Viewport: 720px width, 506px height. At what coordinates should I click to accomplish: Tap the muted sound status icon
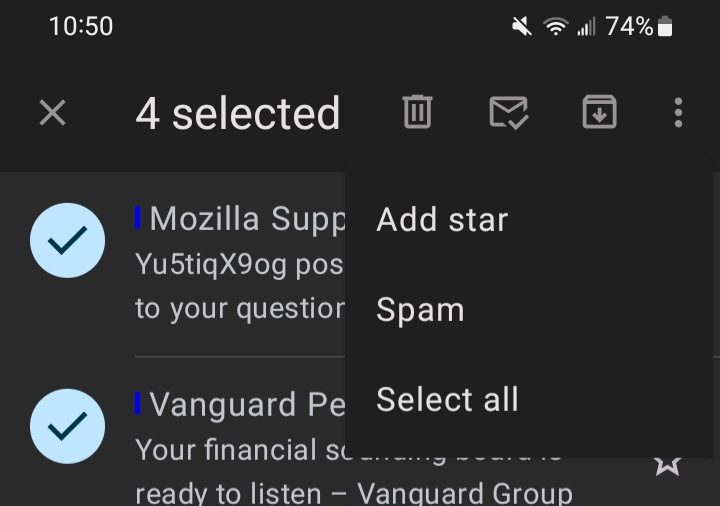[x=522, y=26]
